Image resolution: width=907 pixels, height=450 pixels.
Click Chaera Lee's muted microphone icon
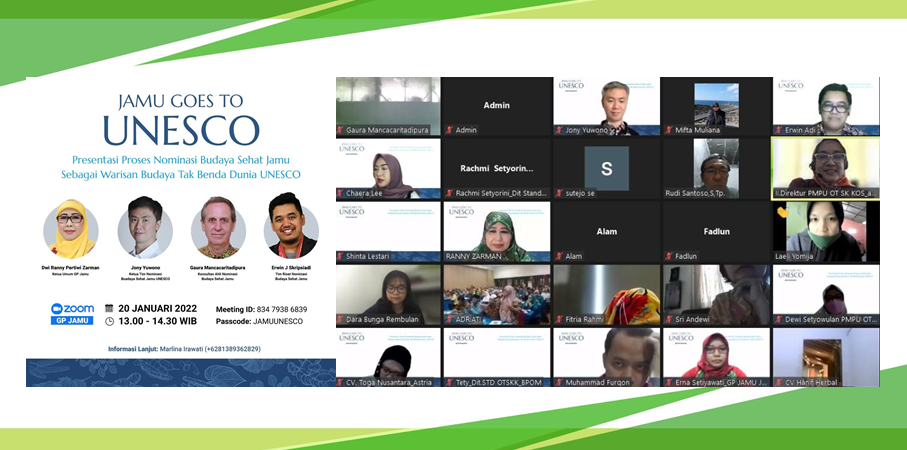(340, 193)
